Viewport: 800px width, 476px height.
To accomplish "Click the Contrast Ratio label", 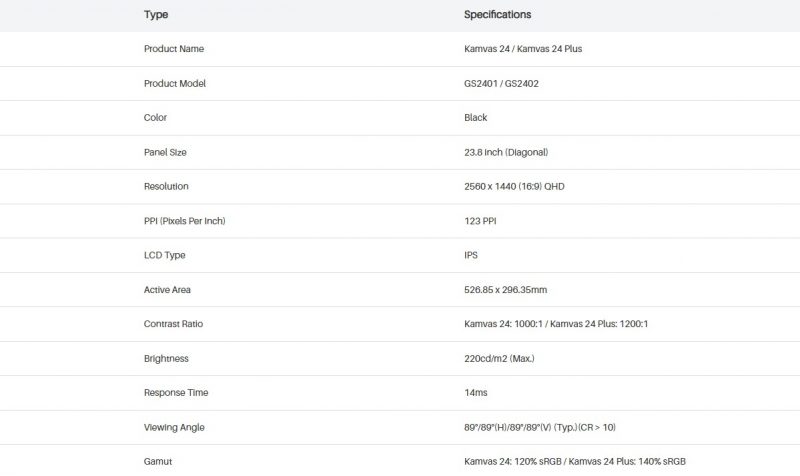I will coord(173,324).
